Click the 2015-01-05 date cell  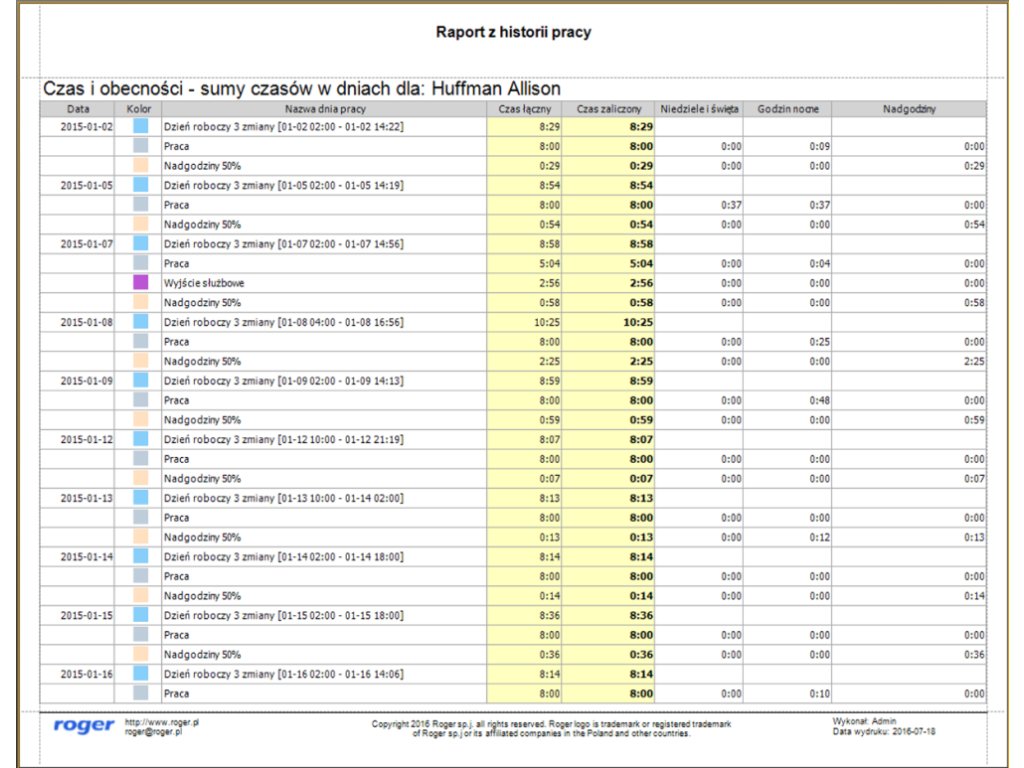(x=87, y=185)
